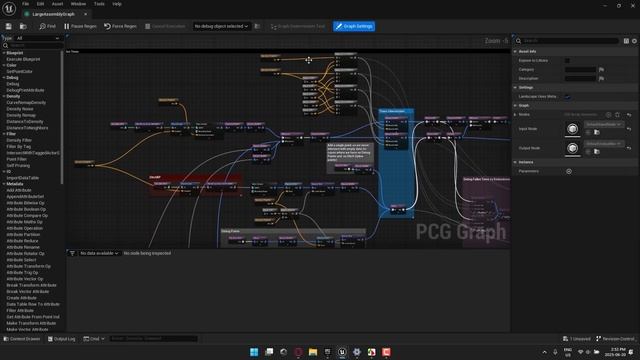Click the Browse to asset icon in toolbar

pyautogui.click(x=23, y=26)
